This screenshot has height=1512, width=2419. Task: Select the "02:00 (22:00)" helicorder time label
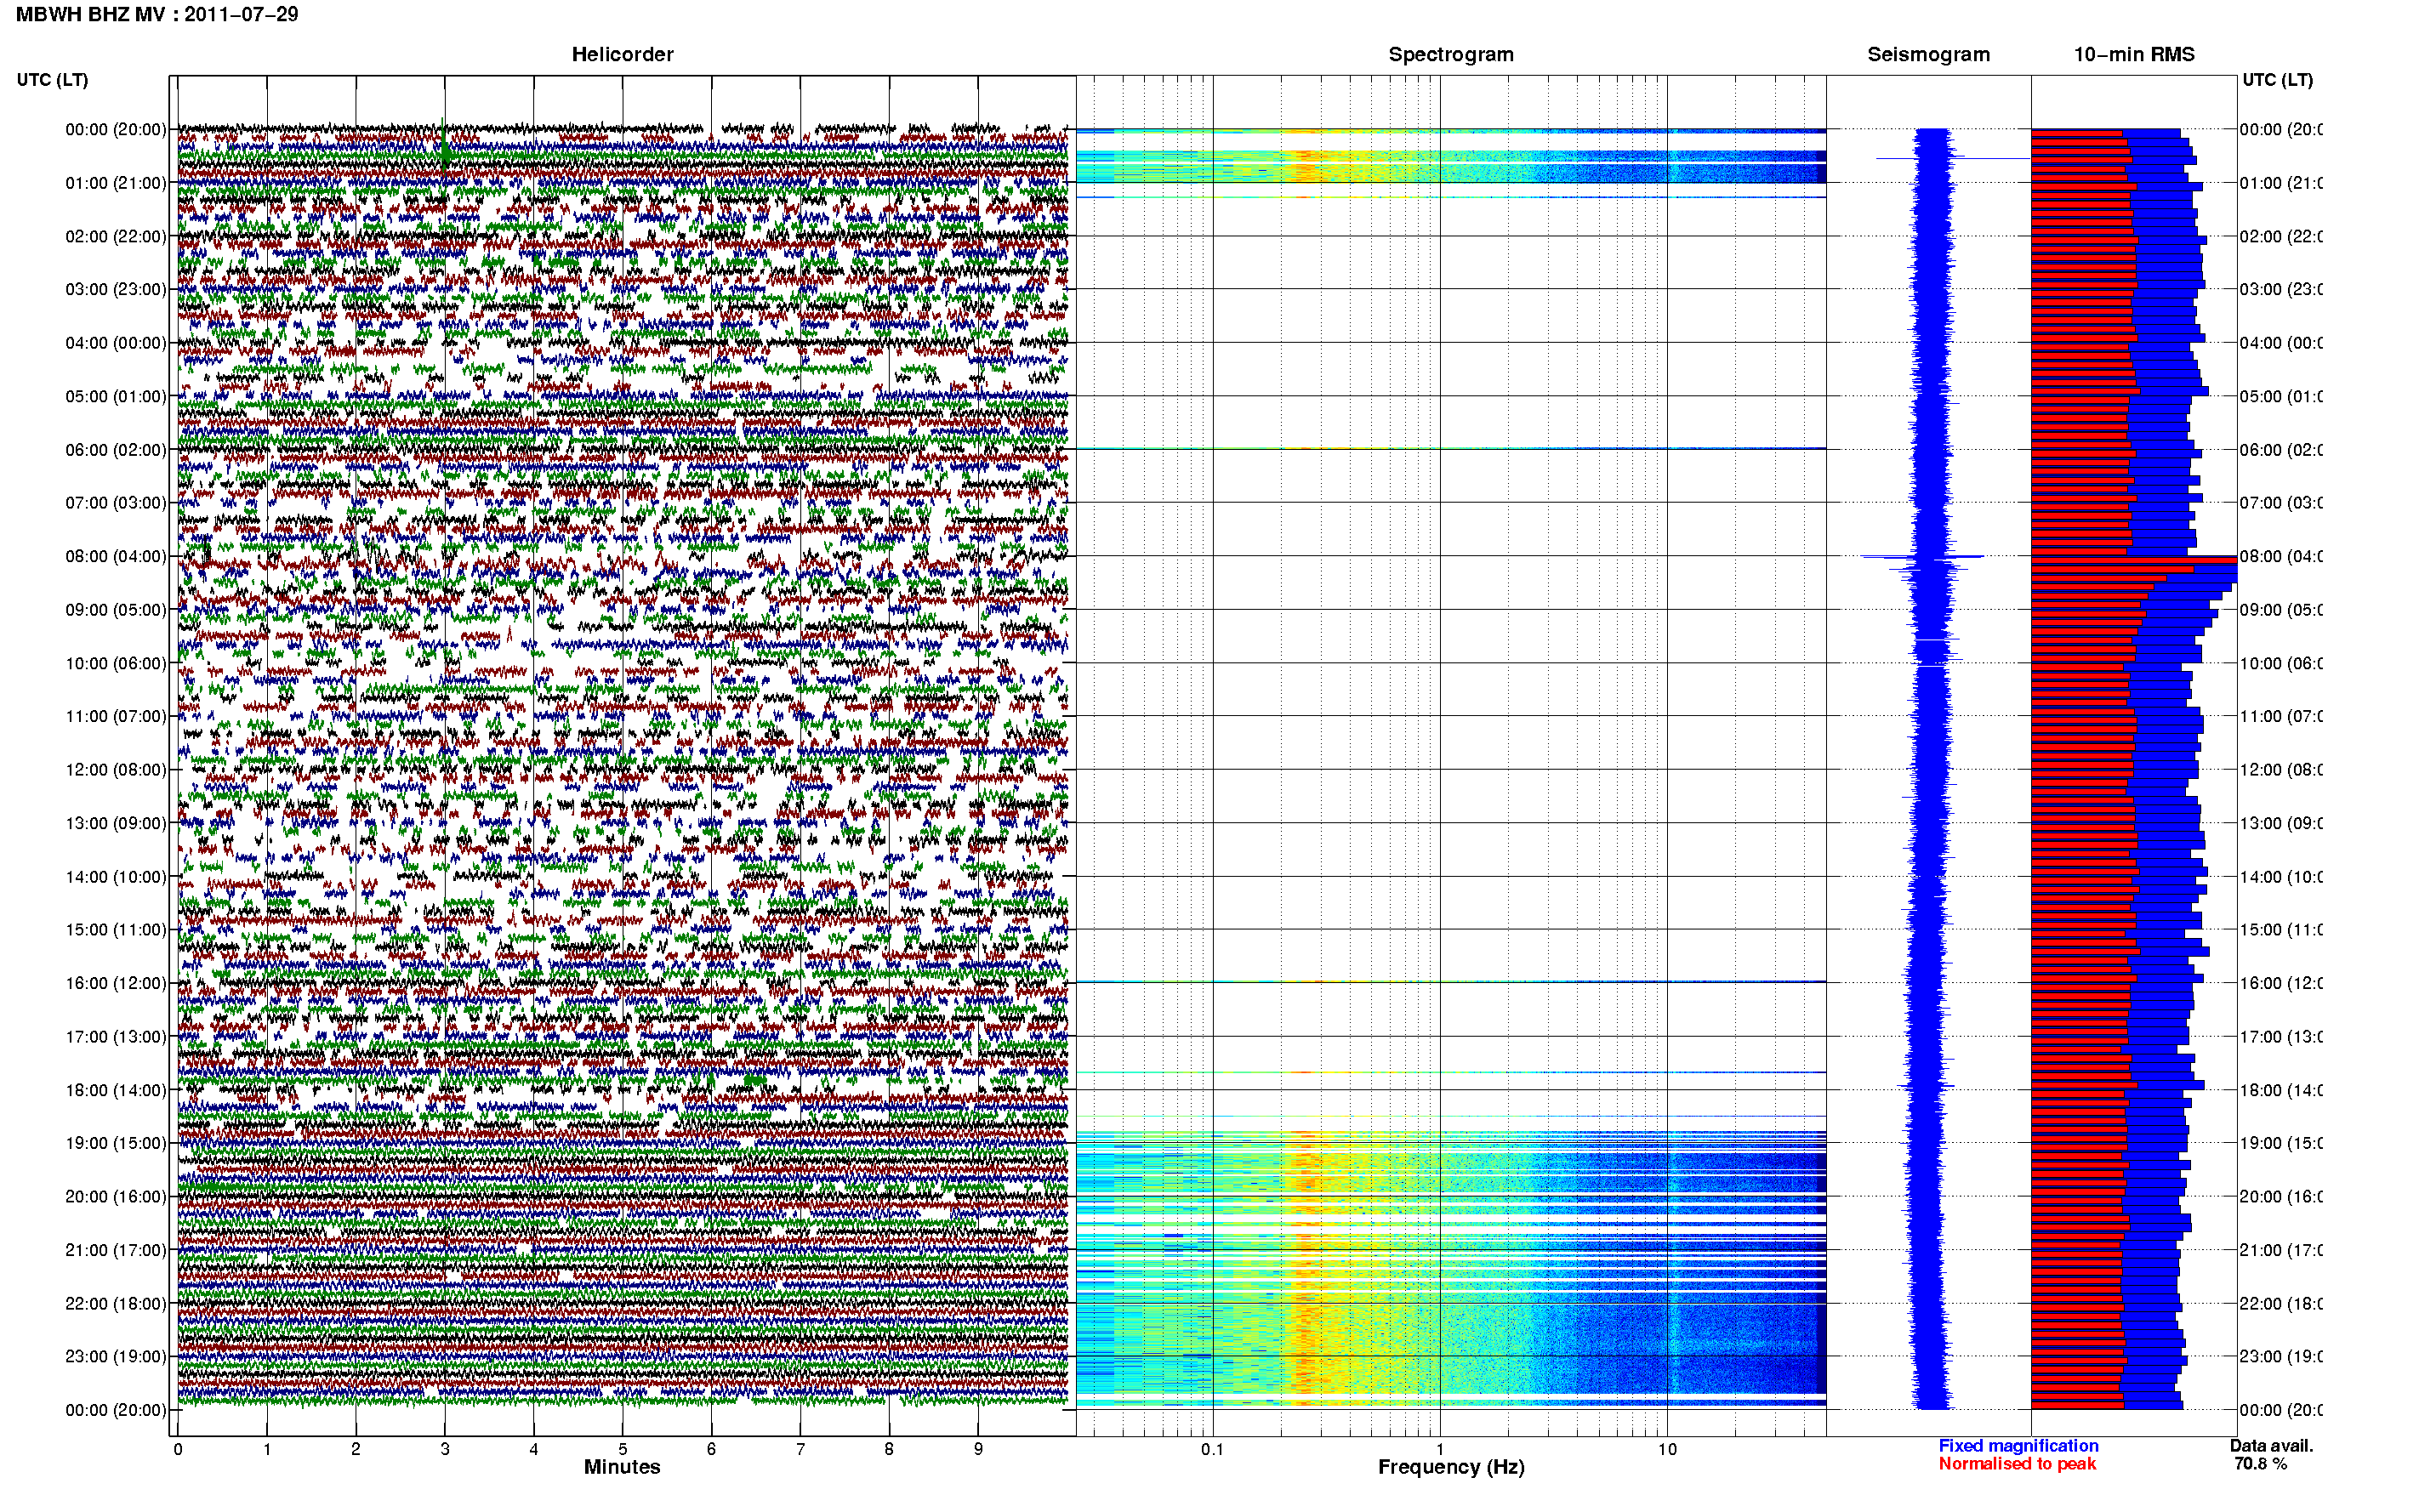pyautogui.click(x=116, y=236)
